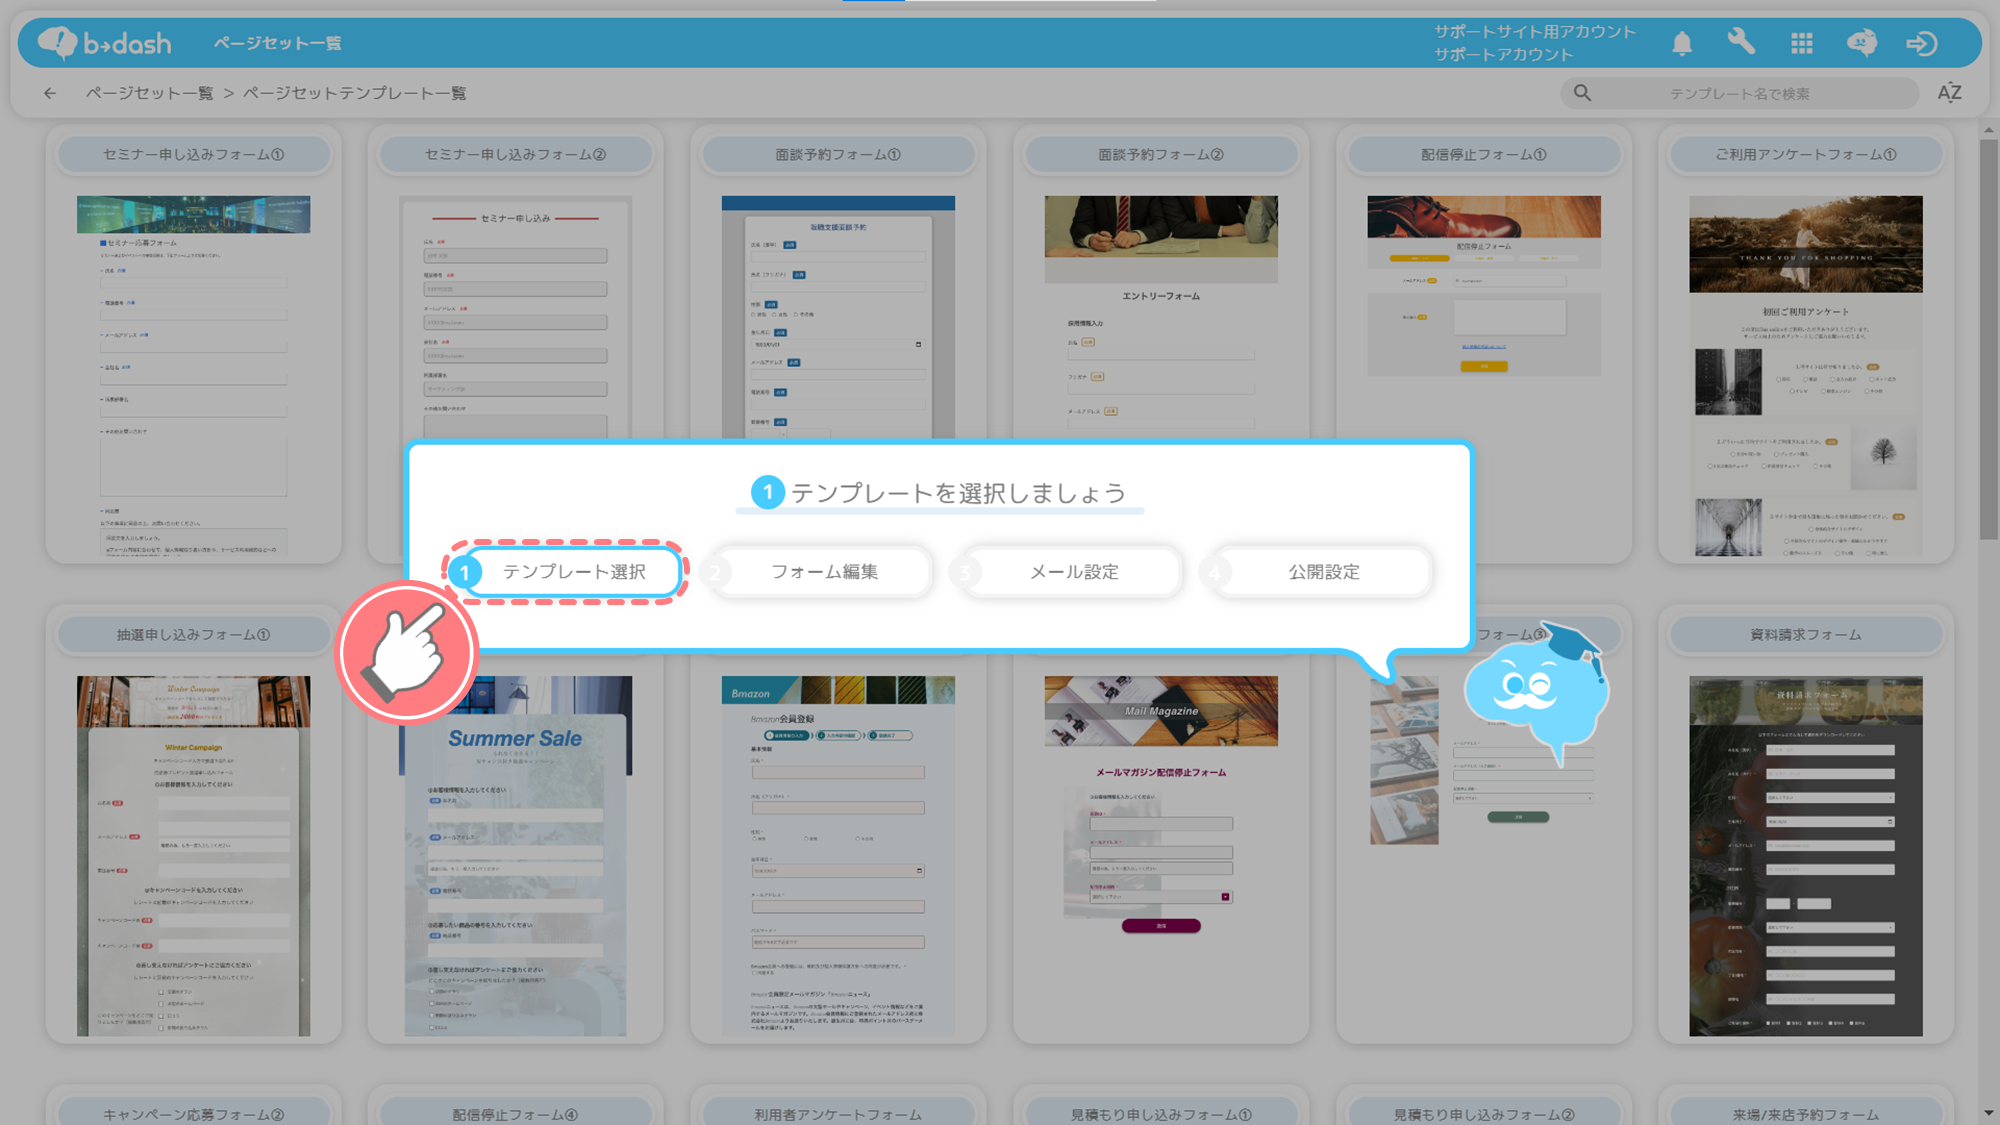Screen dimensions: 2000x1125
Task: Click 見積もり申し込みフォーム① title
Action: [1161, 1114]
